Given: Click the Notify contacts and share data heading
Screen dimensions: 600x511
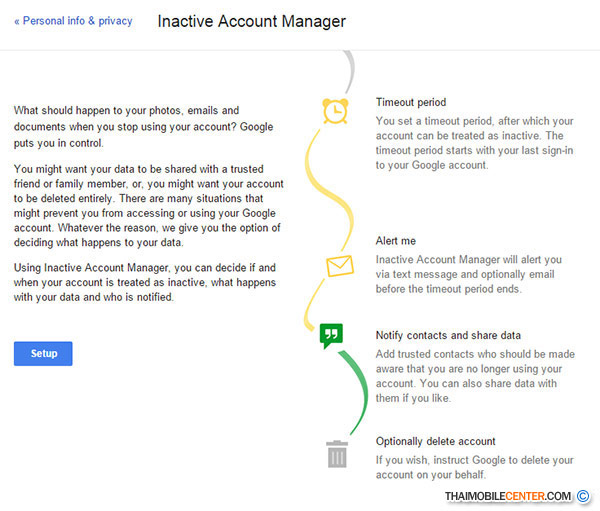Looking at the screenshot, I should 448,335.
